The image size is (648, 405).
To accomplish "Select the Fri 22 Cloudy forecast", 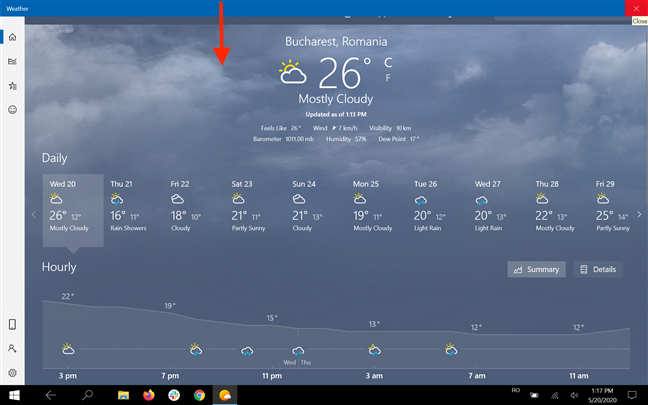I will (194, 210).
